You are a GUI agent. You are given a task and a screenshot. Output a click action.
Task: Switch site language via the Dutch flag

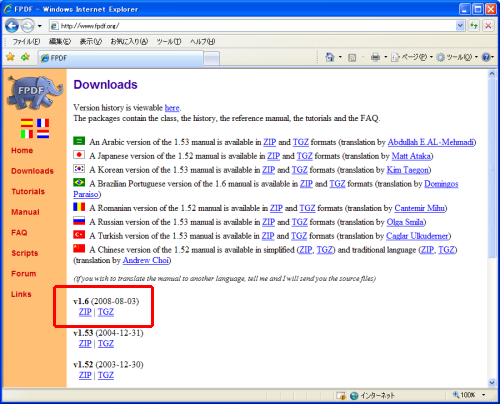click(43, 134)
